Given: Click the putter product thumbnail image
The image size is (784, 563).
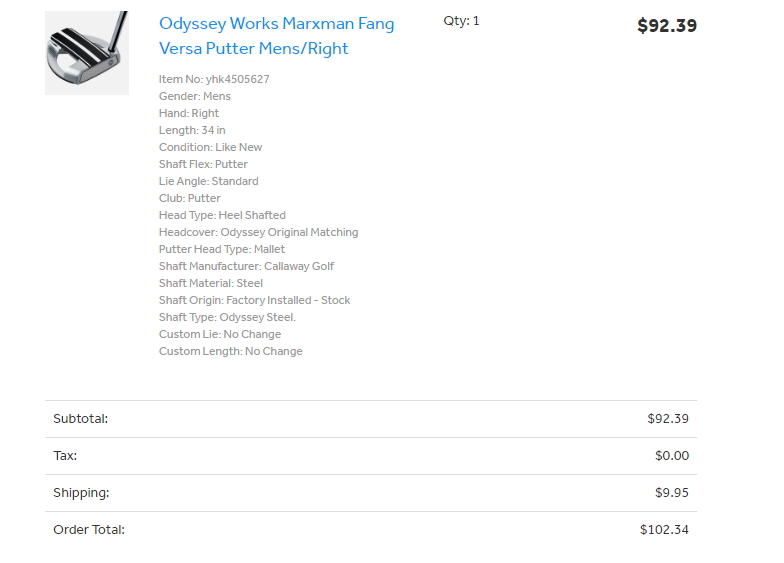Looking at the screenshot, I should (x=87, y=53).
